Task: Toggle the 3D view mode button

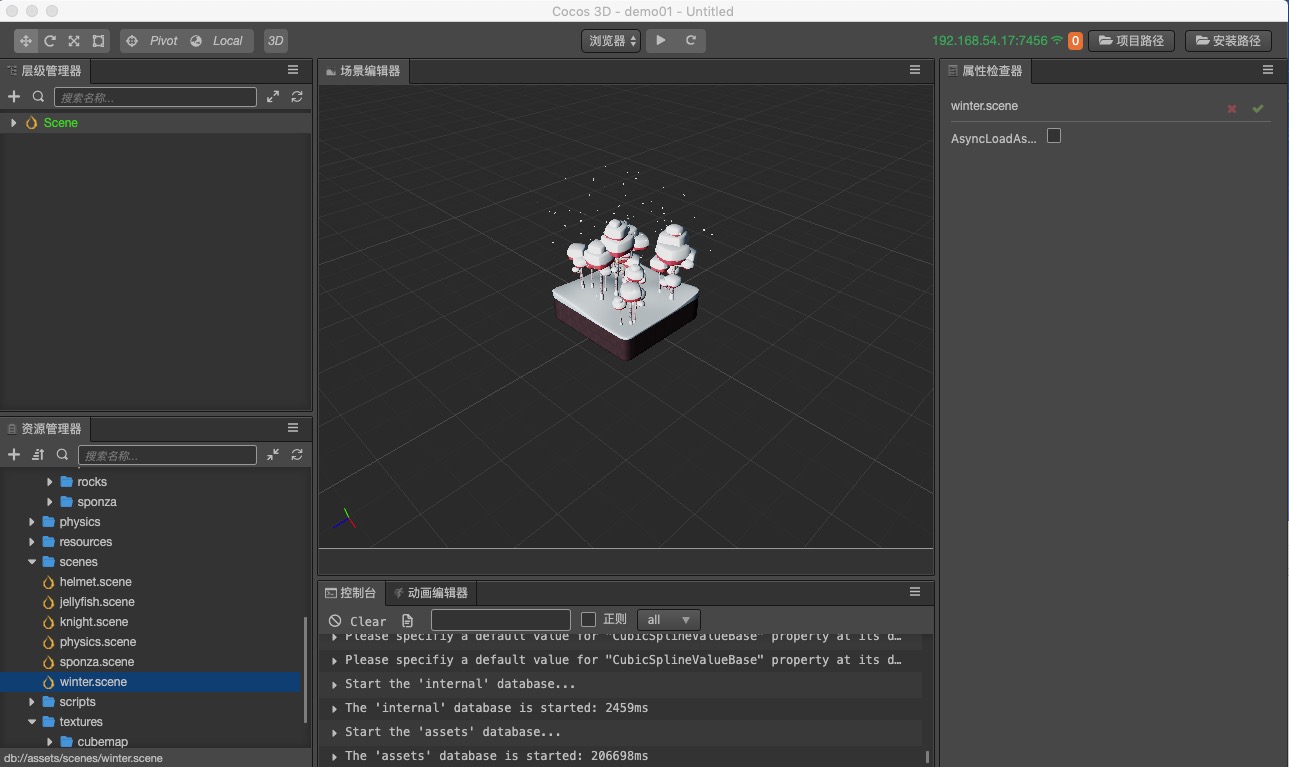Action: coord(275,41)
